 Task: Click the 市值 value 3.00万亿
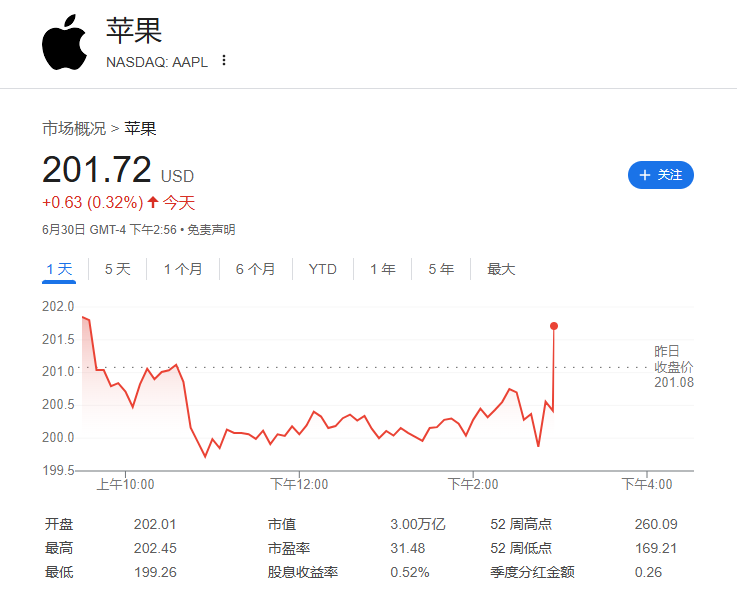click(417, 524)
